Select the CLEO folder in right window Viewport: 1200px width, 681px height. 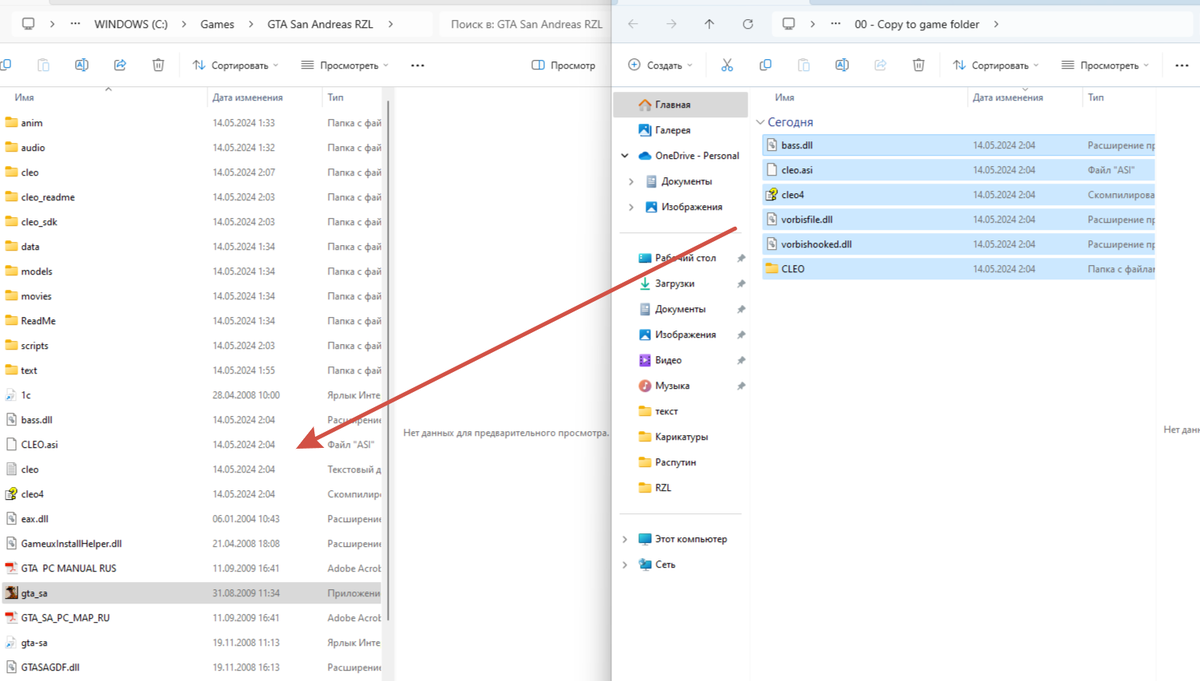pyautogui.click(x=958, y=269)
